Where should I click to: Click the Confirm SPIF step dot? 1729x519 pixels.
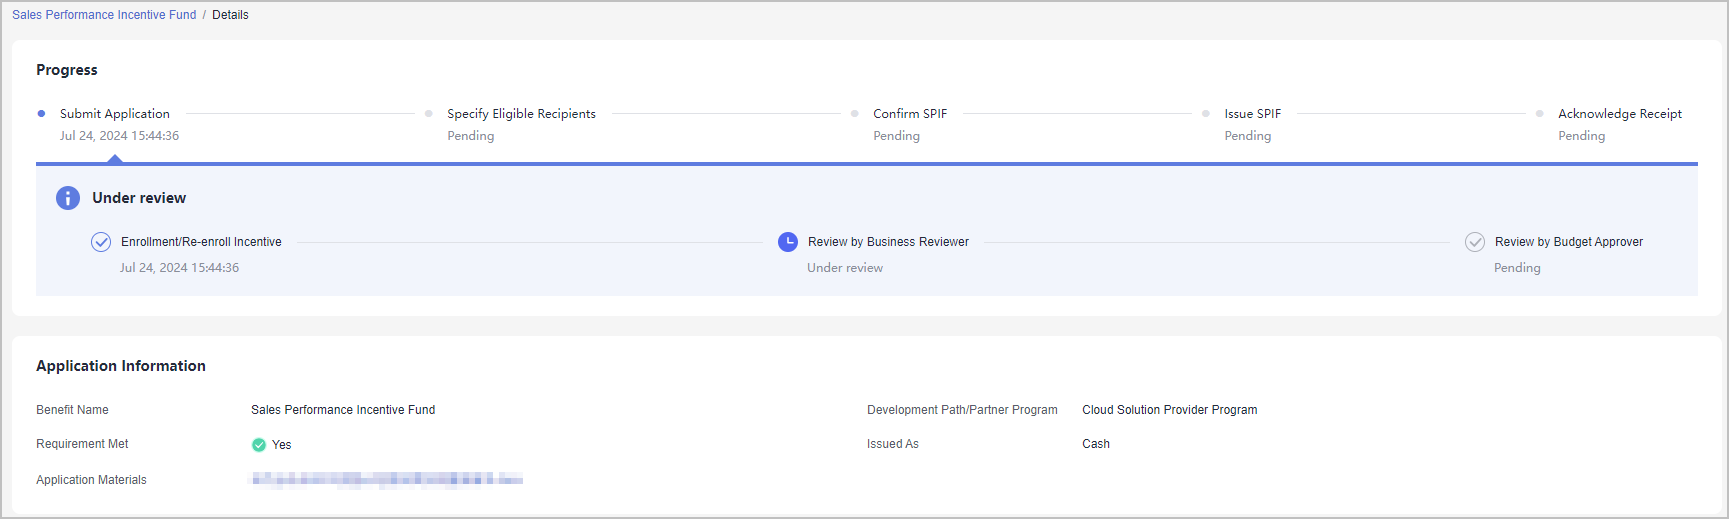click(x=855, y=114)
